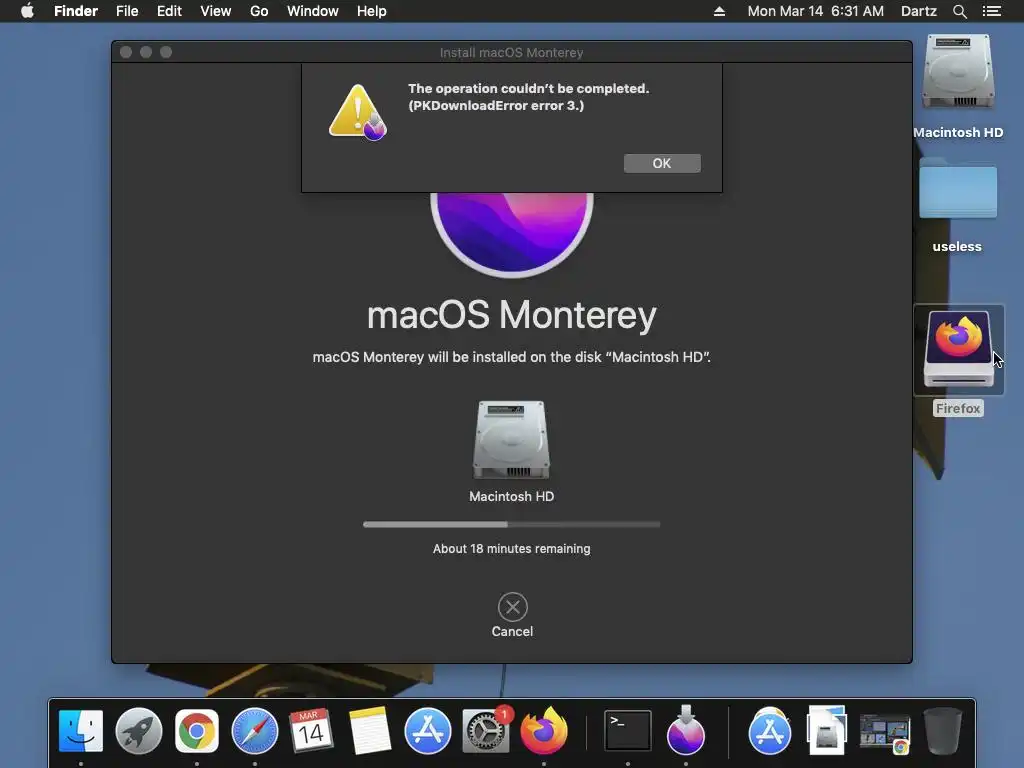The height and width of the screenshot is (768, 1024).
Task: Click the Install macOS Monterey Dock icon
Action: (686, 729)
